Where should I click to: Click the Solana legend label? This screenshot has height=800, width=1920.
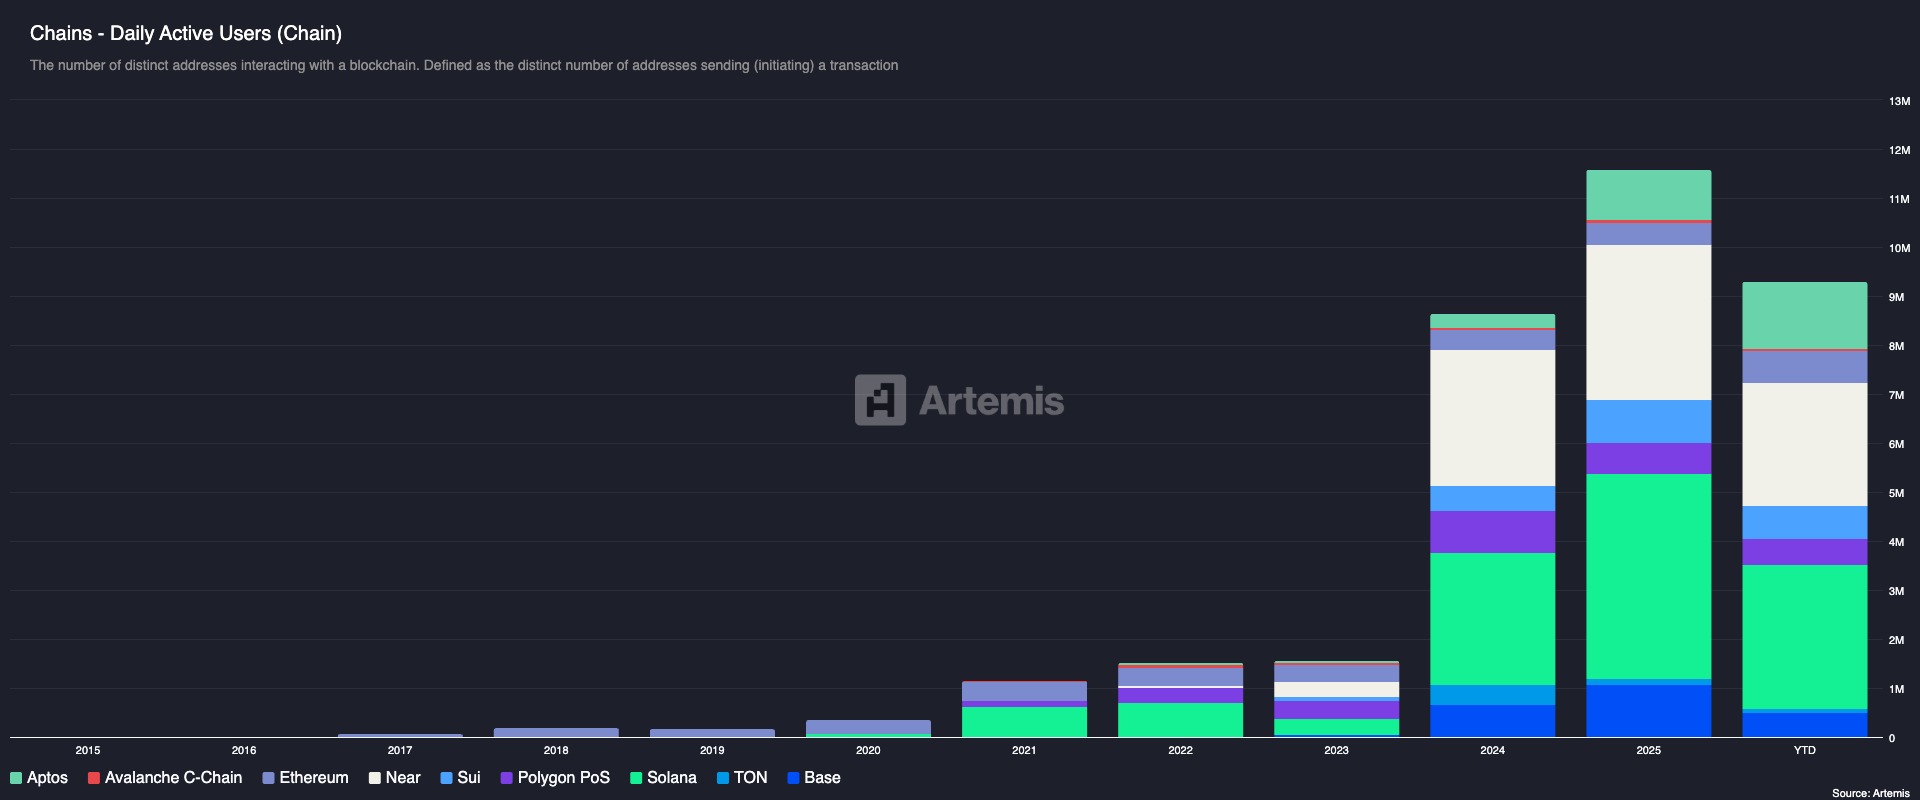672,778
